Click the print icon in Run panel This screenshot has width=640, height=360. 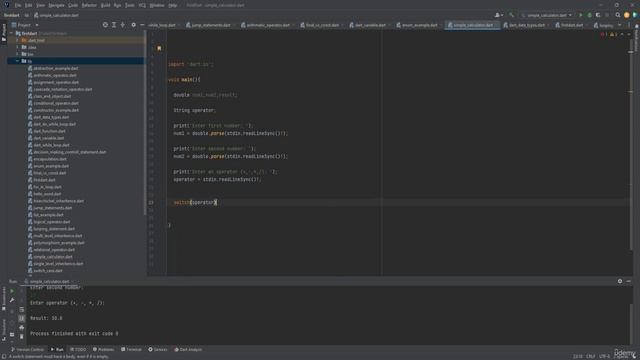(22, 327)
